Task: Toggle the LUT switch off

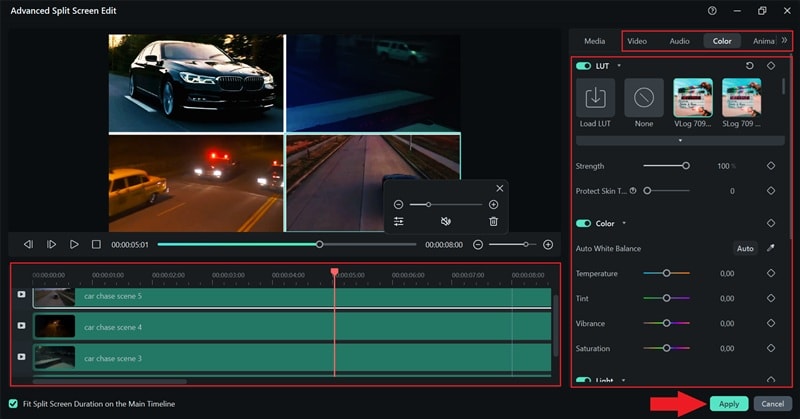Action: coord(583,66)
